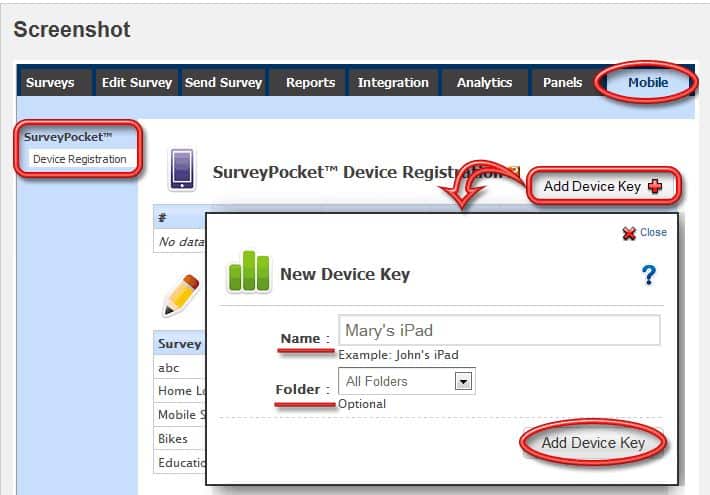
Task: Open the SurveyPocket sidebar section
Action: (68, 137)
